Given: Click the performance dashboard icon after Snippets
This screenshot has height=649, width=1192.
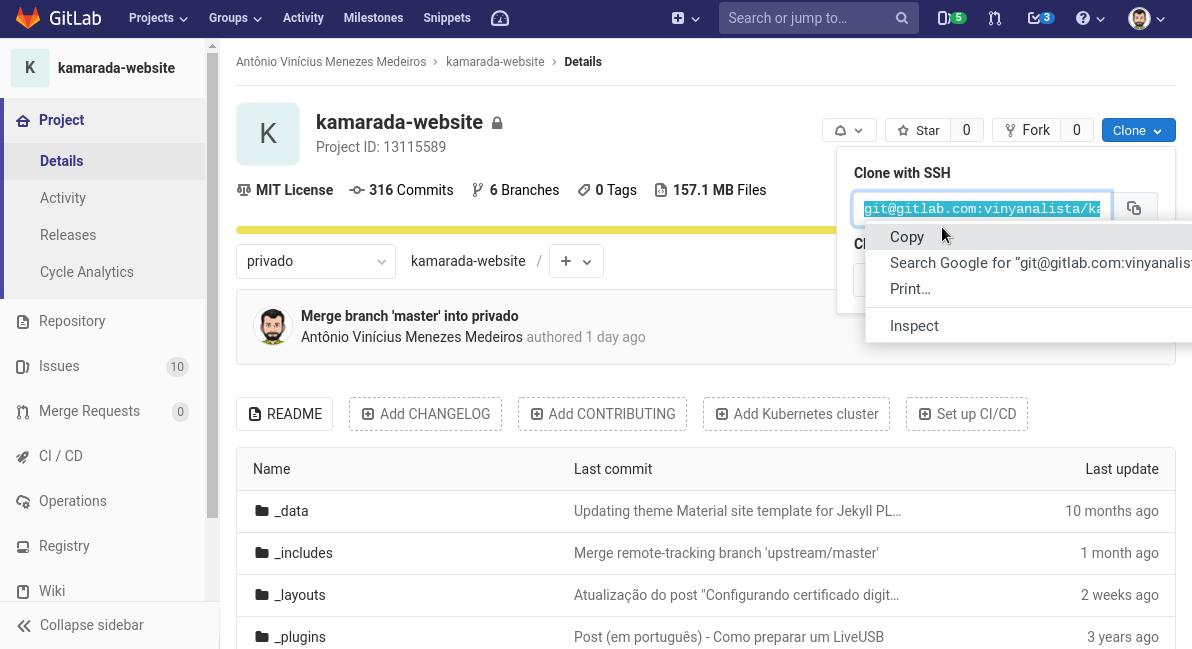Looking at the screenshot, I should [x=500, y=18].
